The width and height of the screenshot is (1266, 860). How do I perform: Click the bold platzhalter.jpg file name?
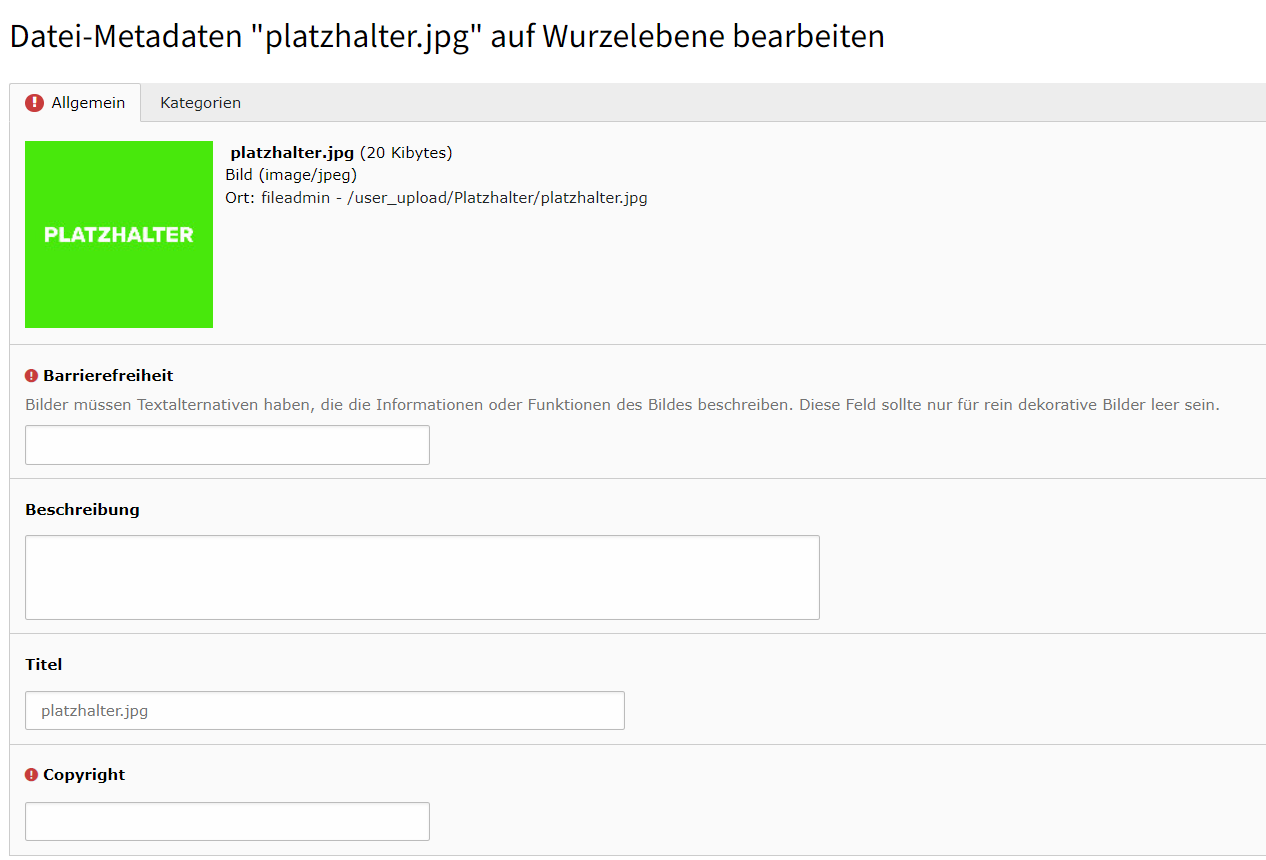click(x=292, y=153)
